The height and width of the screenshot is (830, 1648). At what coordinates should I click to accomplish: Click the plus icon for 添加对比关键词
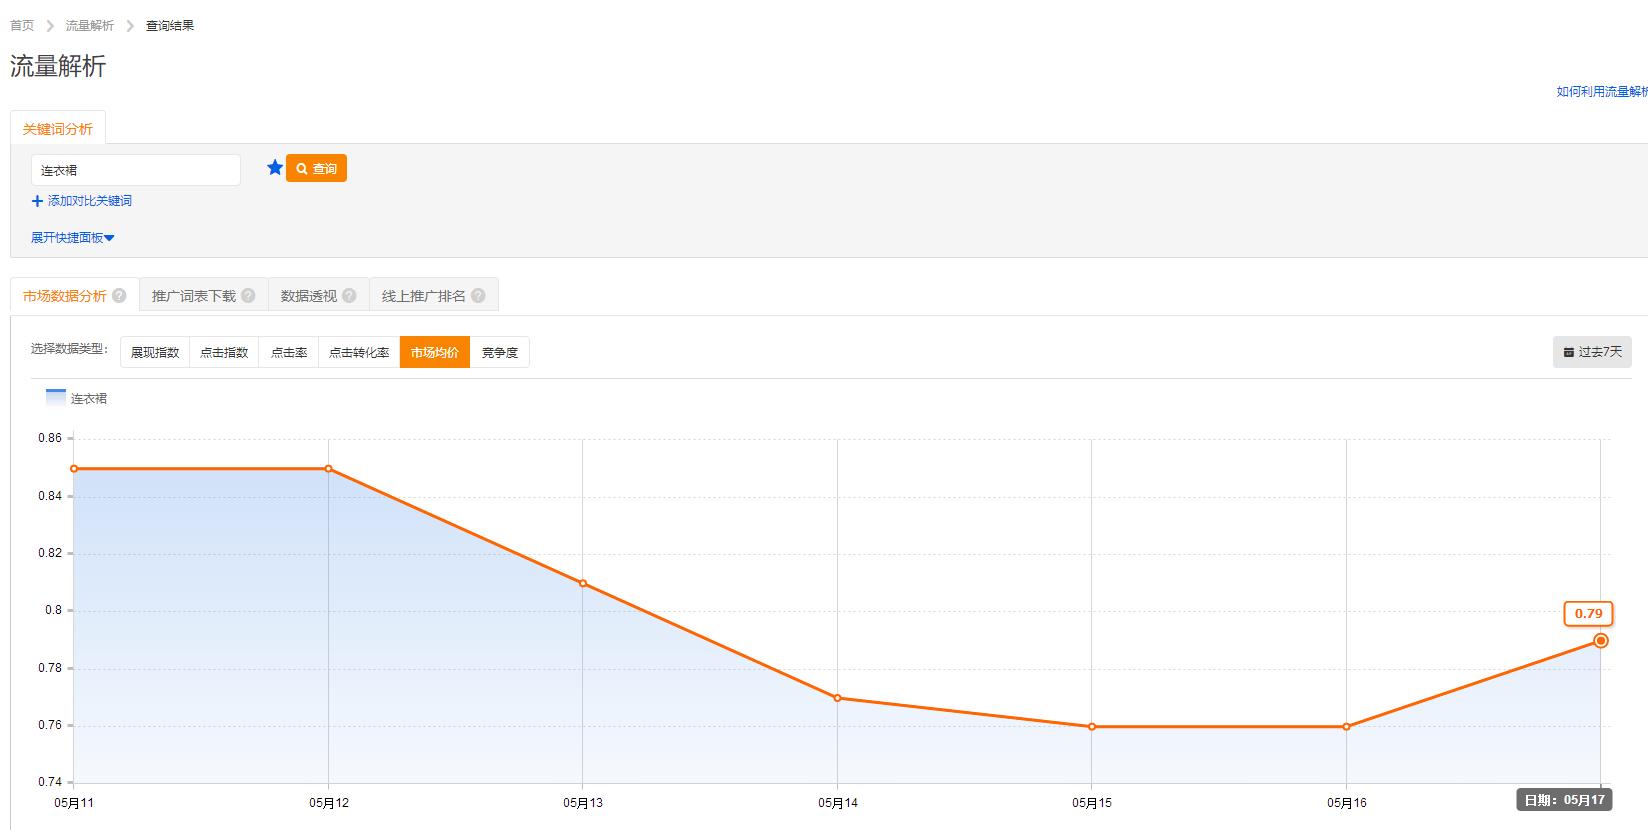(38, 201)
